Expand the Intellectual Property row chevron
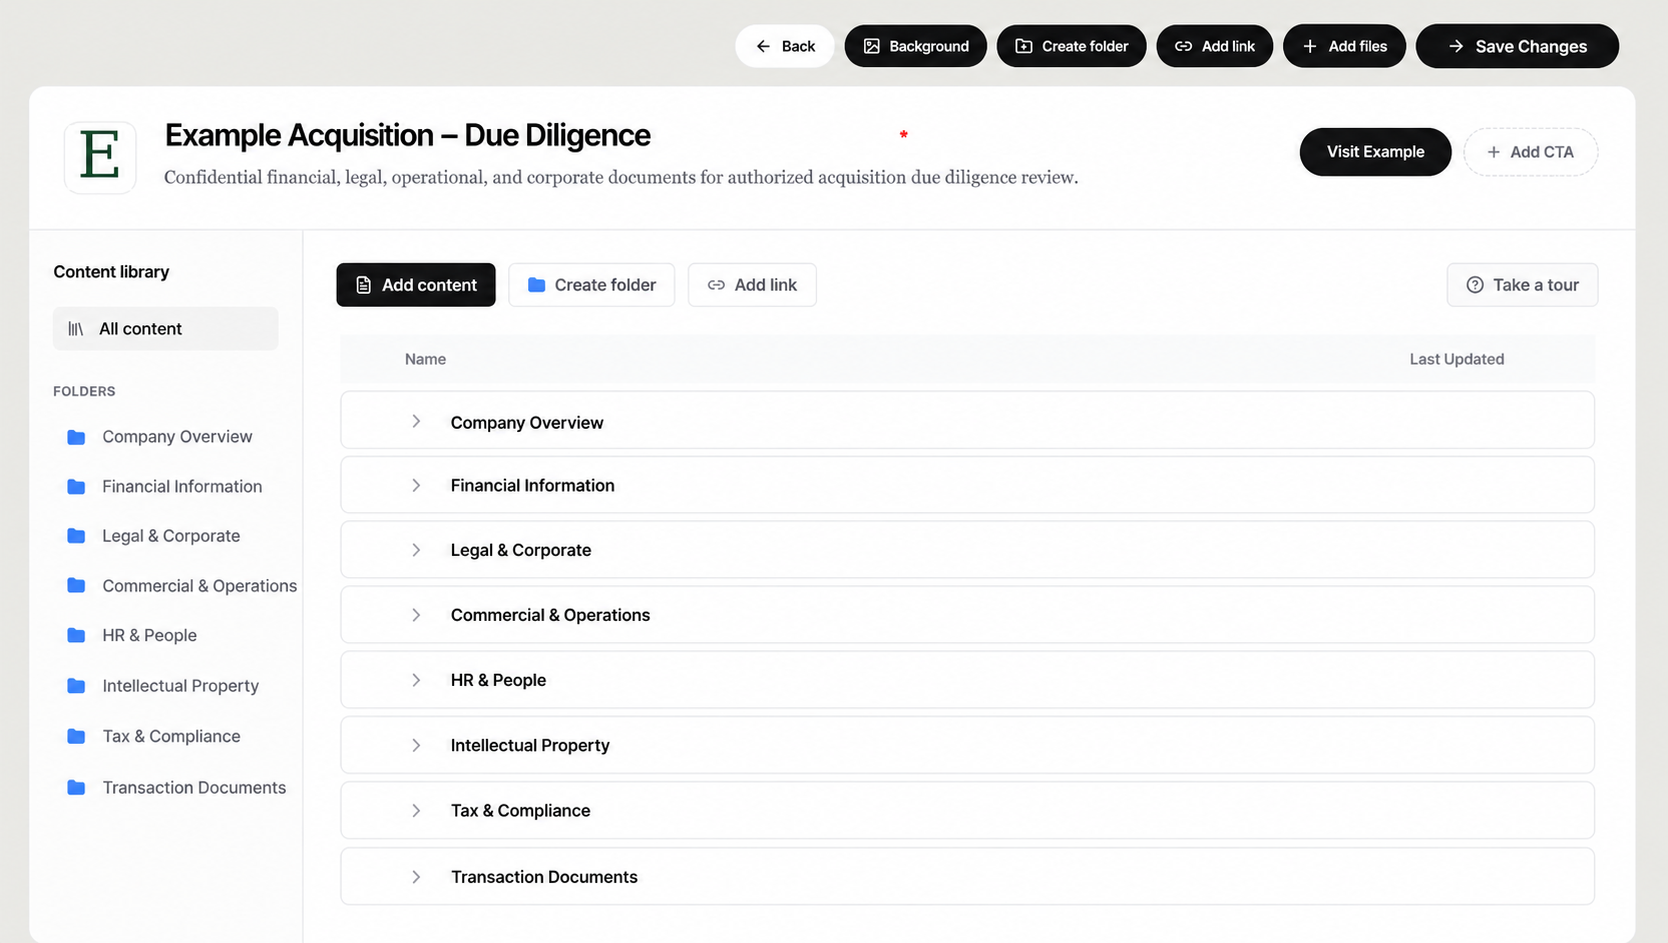This screenshot has height=943, width=1668. 416,745
